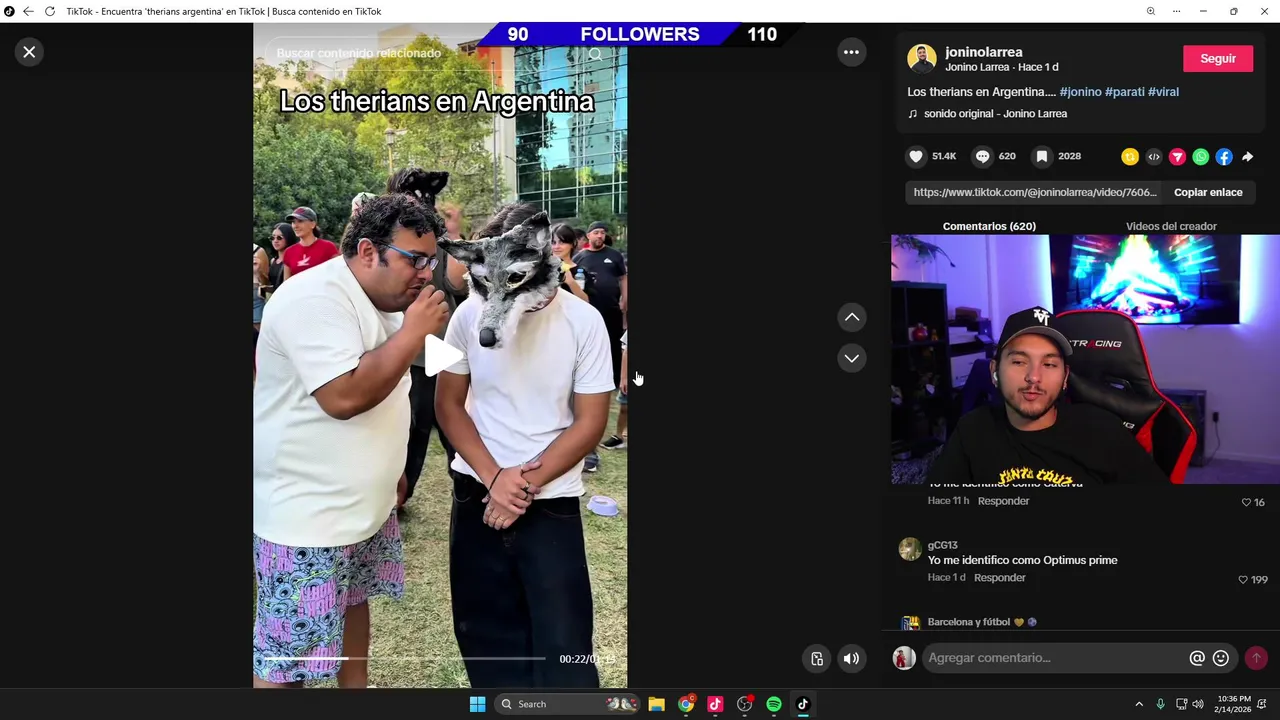Select the active TikTok taskbar icon
Screen dimensions: 1280x720
pos(803,704)
